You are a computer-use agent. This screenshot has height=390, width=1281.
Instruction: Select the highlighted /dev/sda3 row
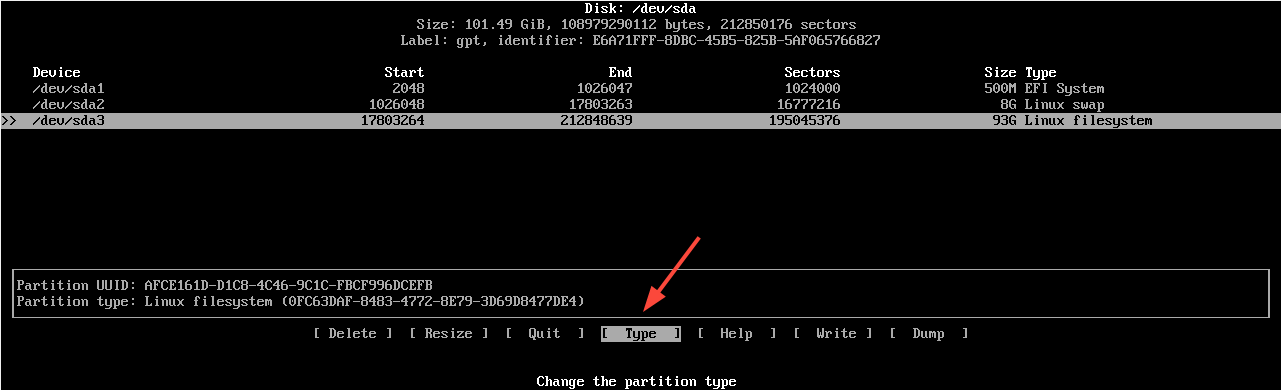click(x=640, y=121)
